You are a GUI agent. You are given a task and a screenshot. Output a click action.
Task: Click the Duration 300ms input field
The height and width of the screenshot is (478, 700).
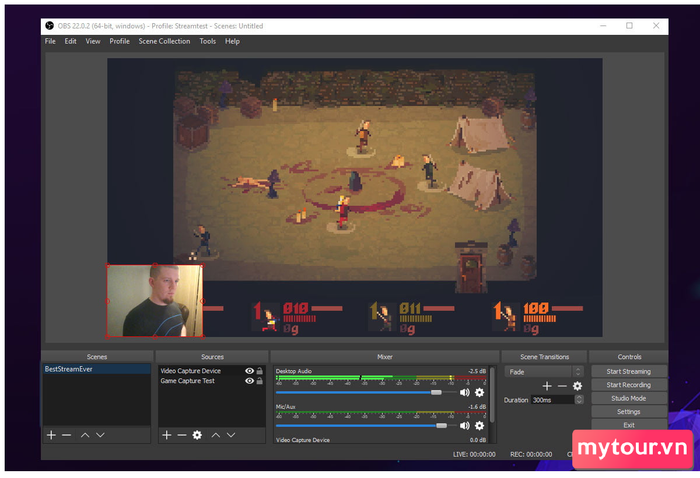pyautogui.click(x=553, y=400)
